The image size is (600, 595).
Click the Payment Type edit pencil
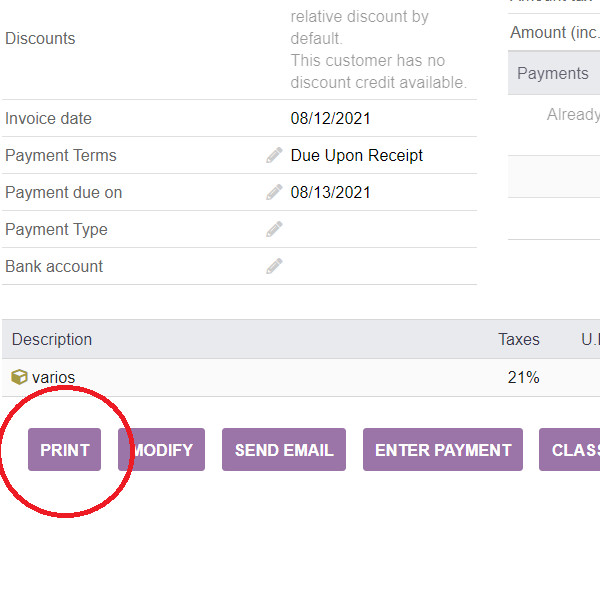point(274,229)
